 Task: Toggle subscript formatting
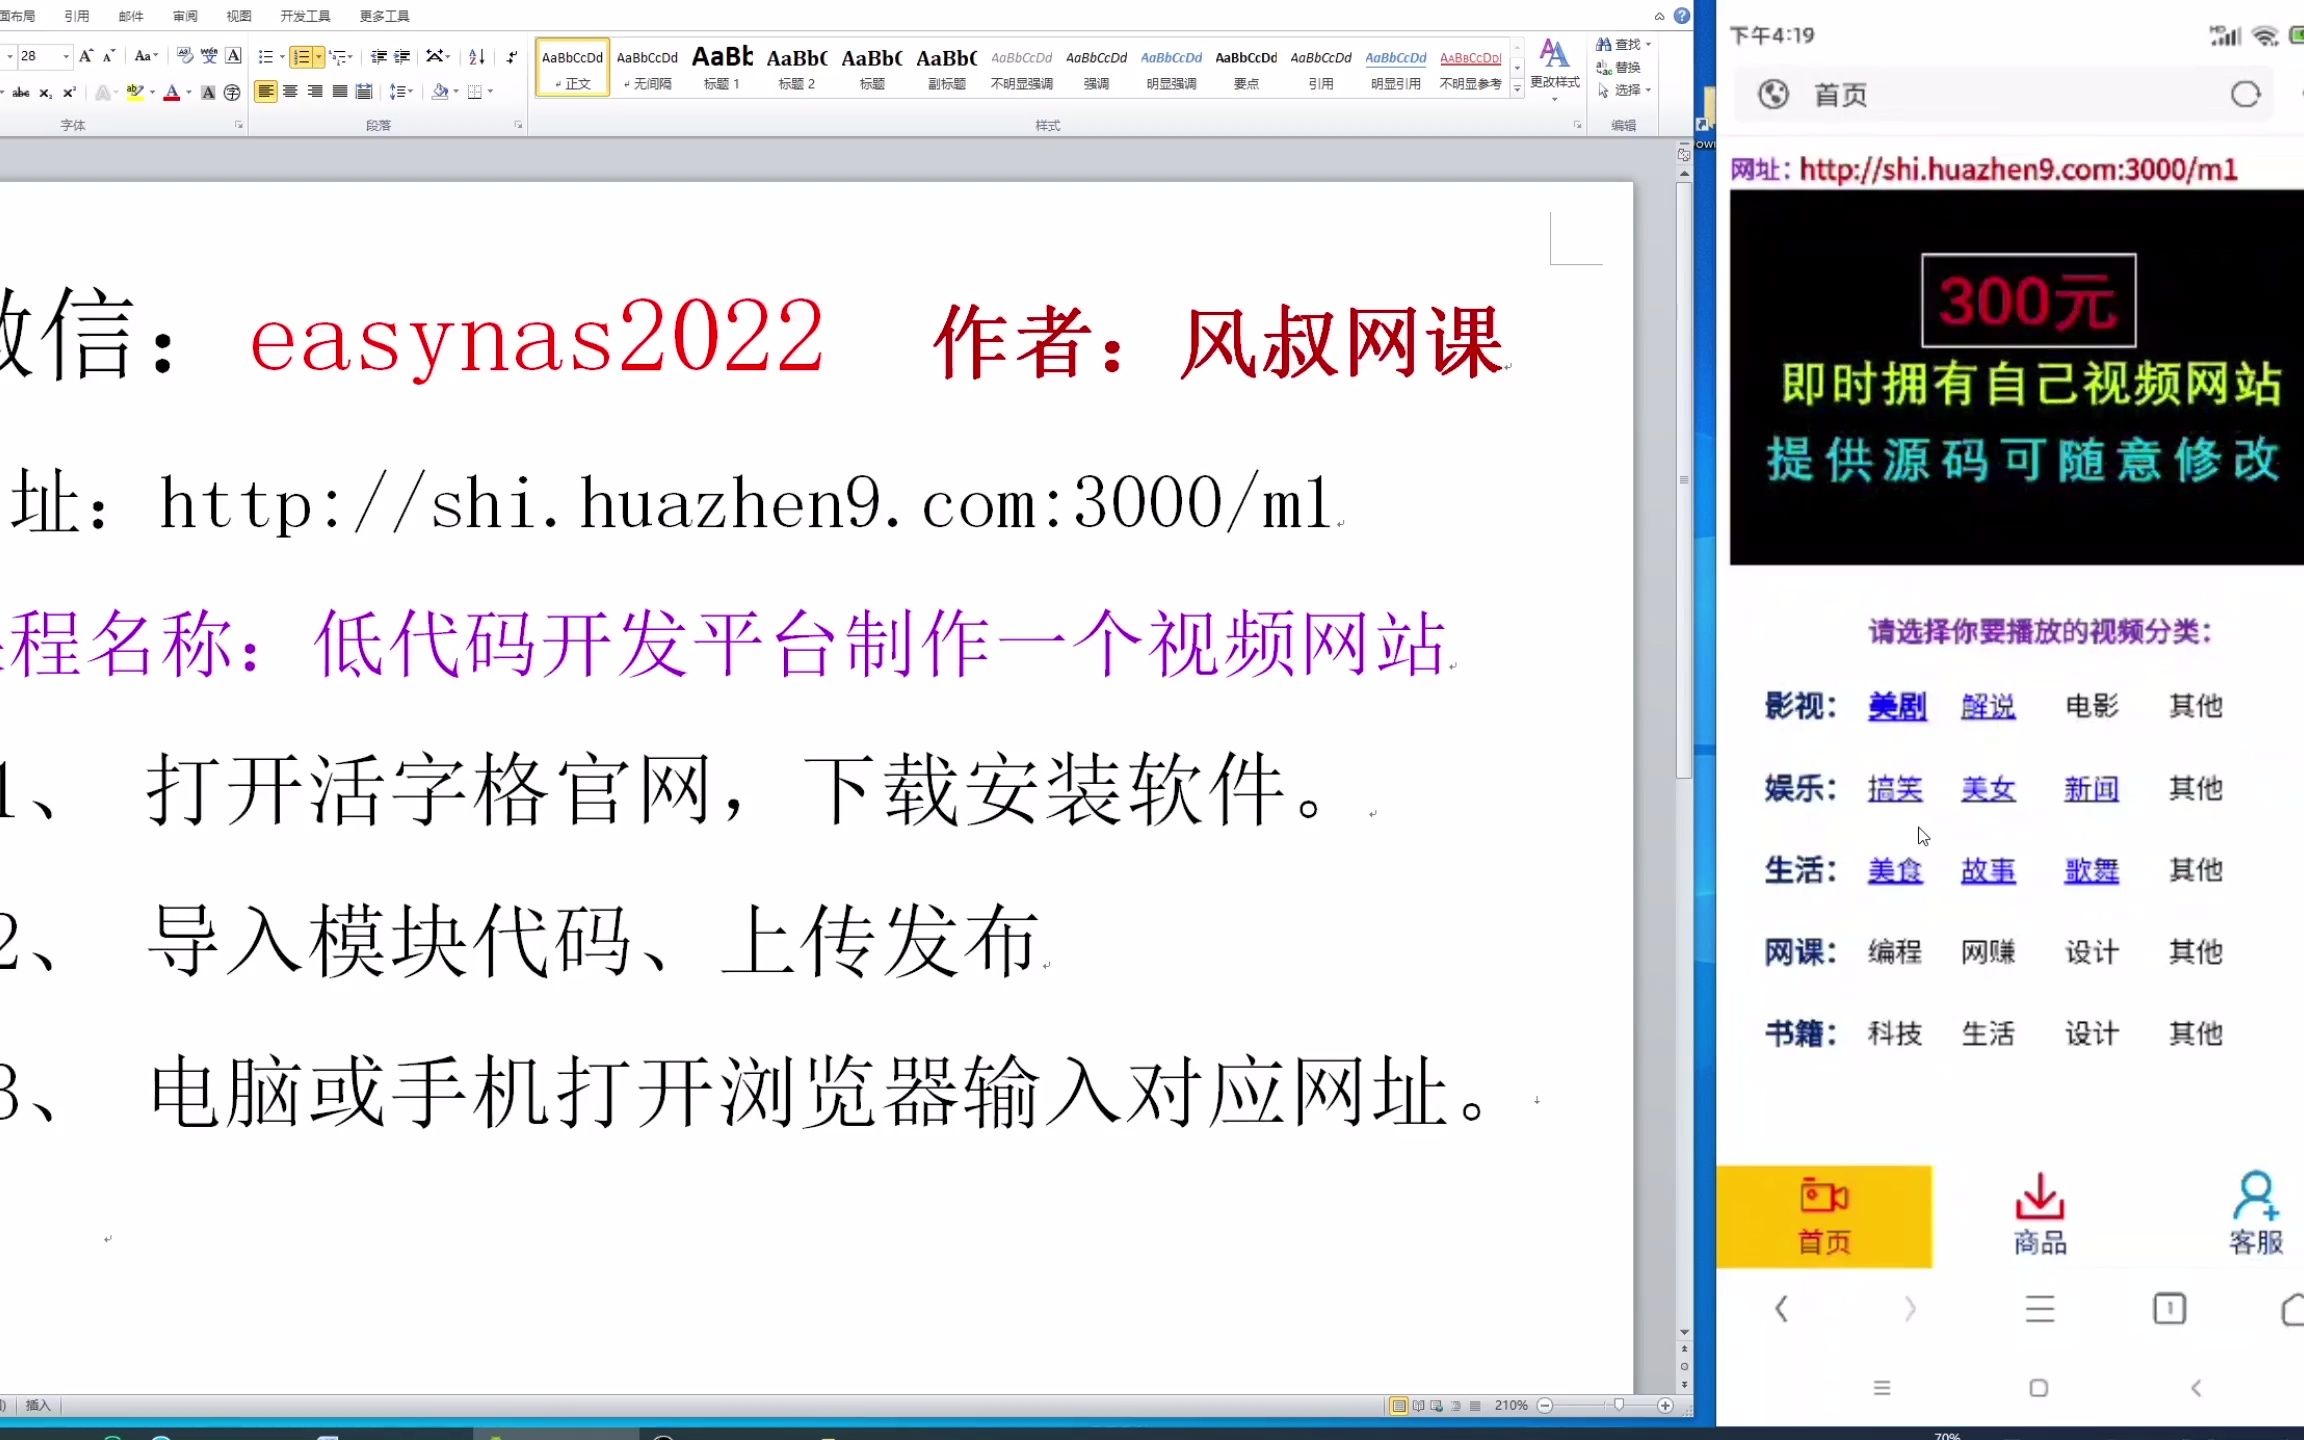[x=45, y=92]
